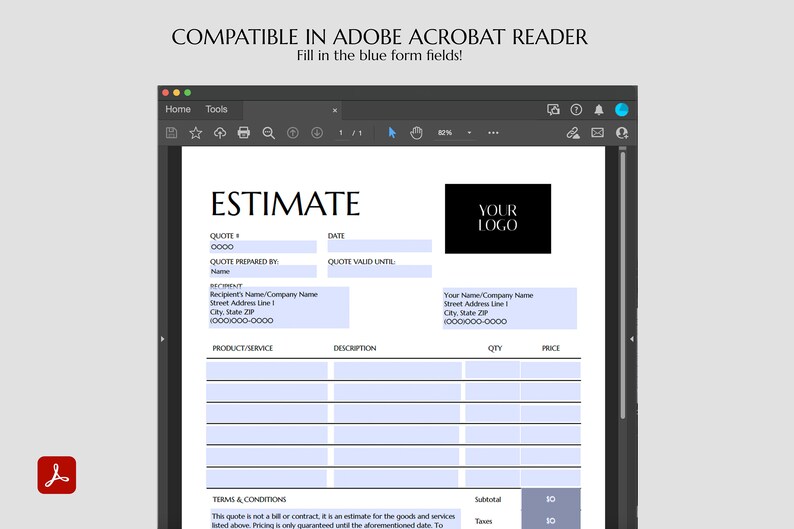Click first row QTY field
The width and height of the screenshot is (794, 529).
[492, 370]
